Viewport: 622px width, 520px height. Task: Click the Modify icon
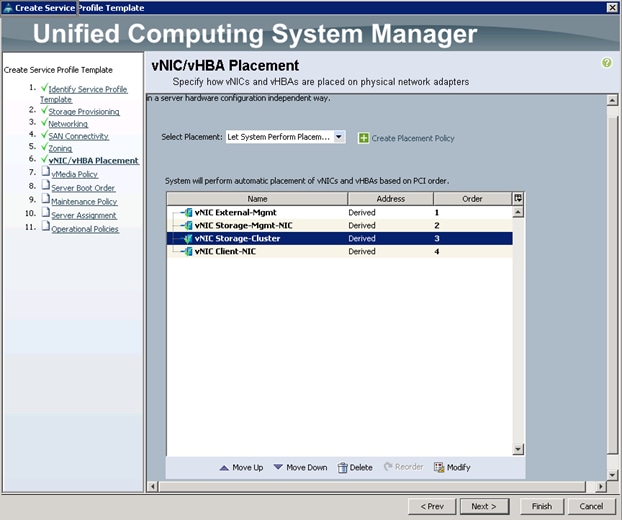coord(439,468)
